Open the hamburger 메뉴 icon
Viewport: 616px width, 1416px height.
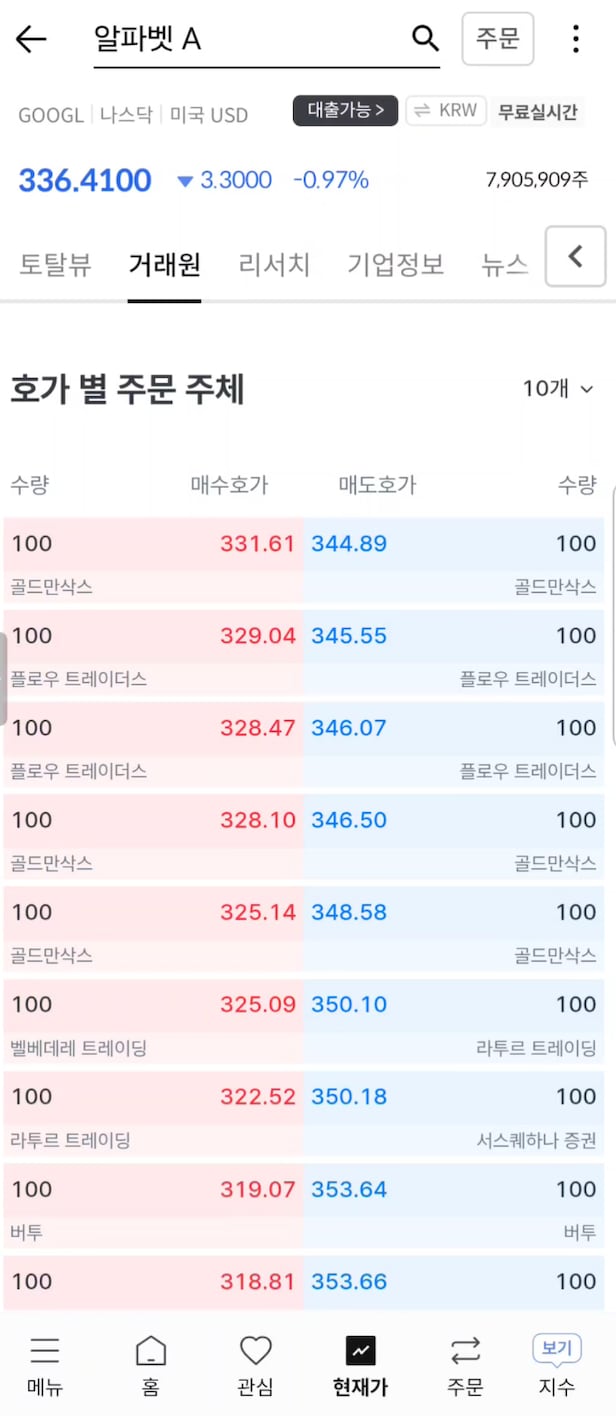point(44,1352)
